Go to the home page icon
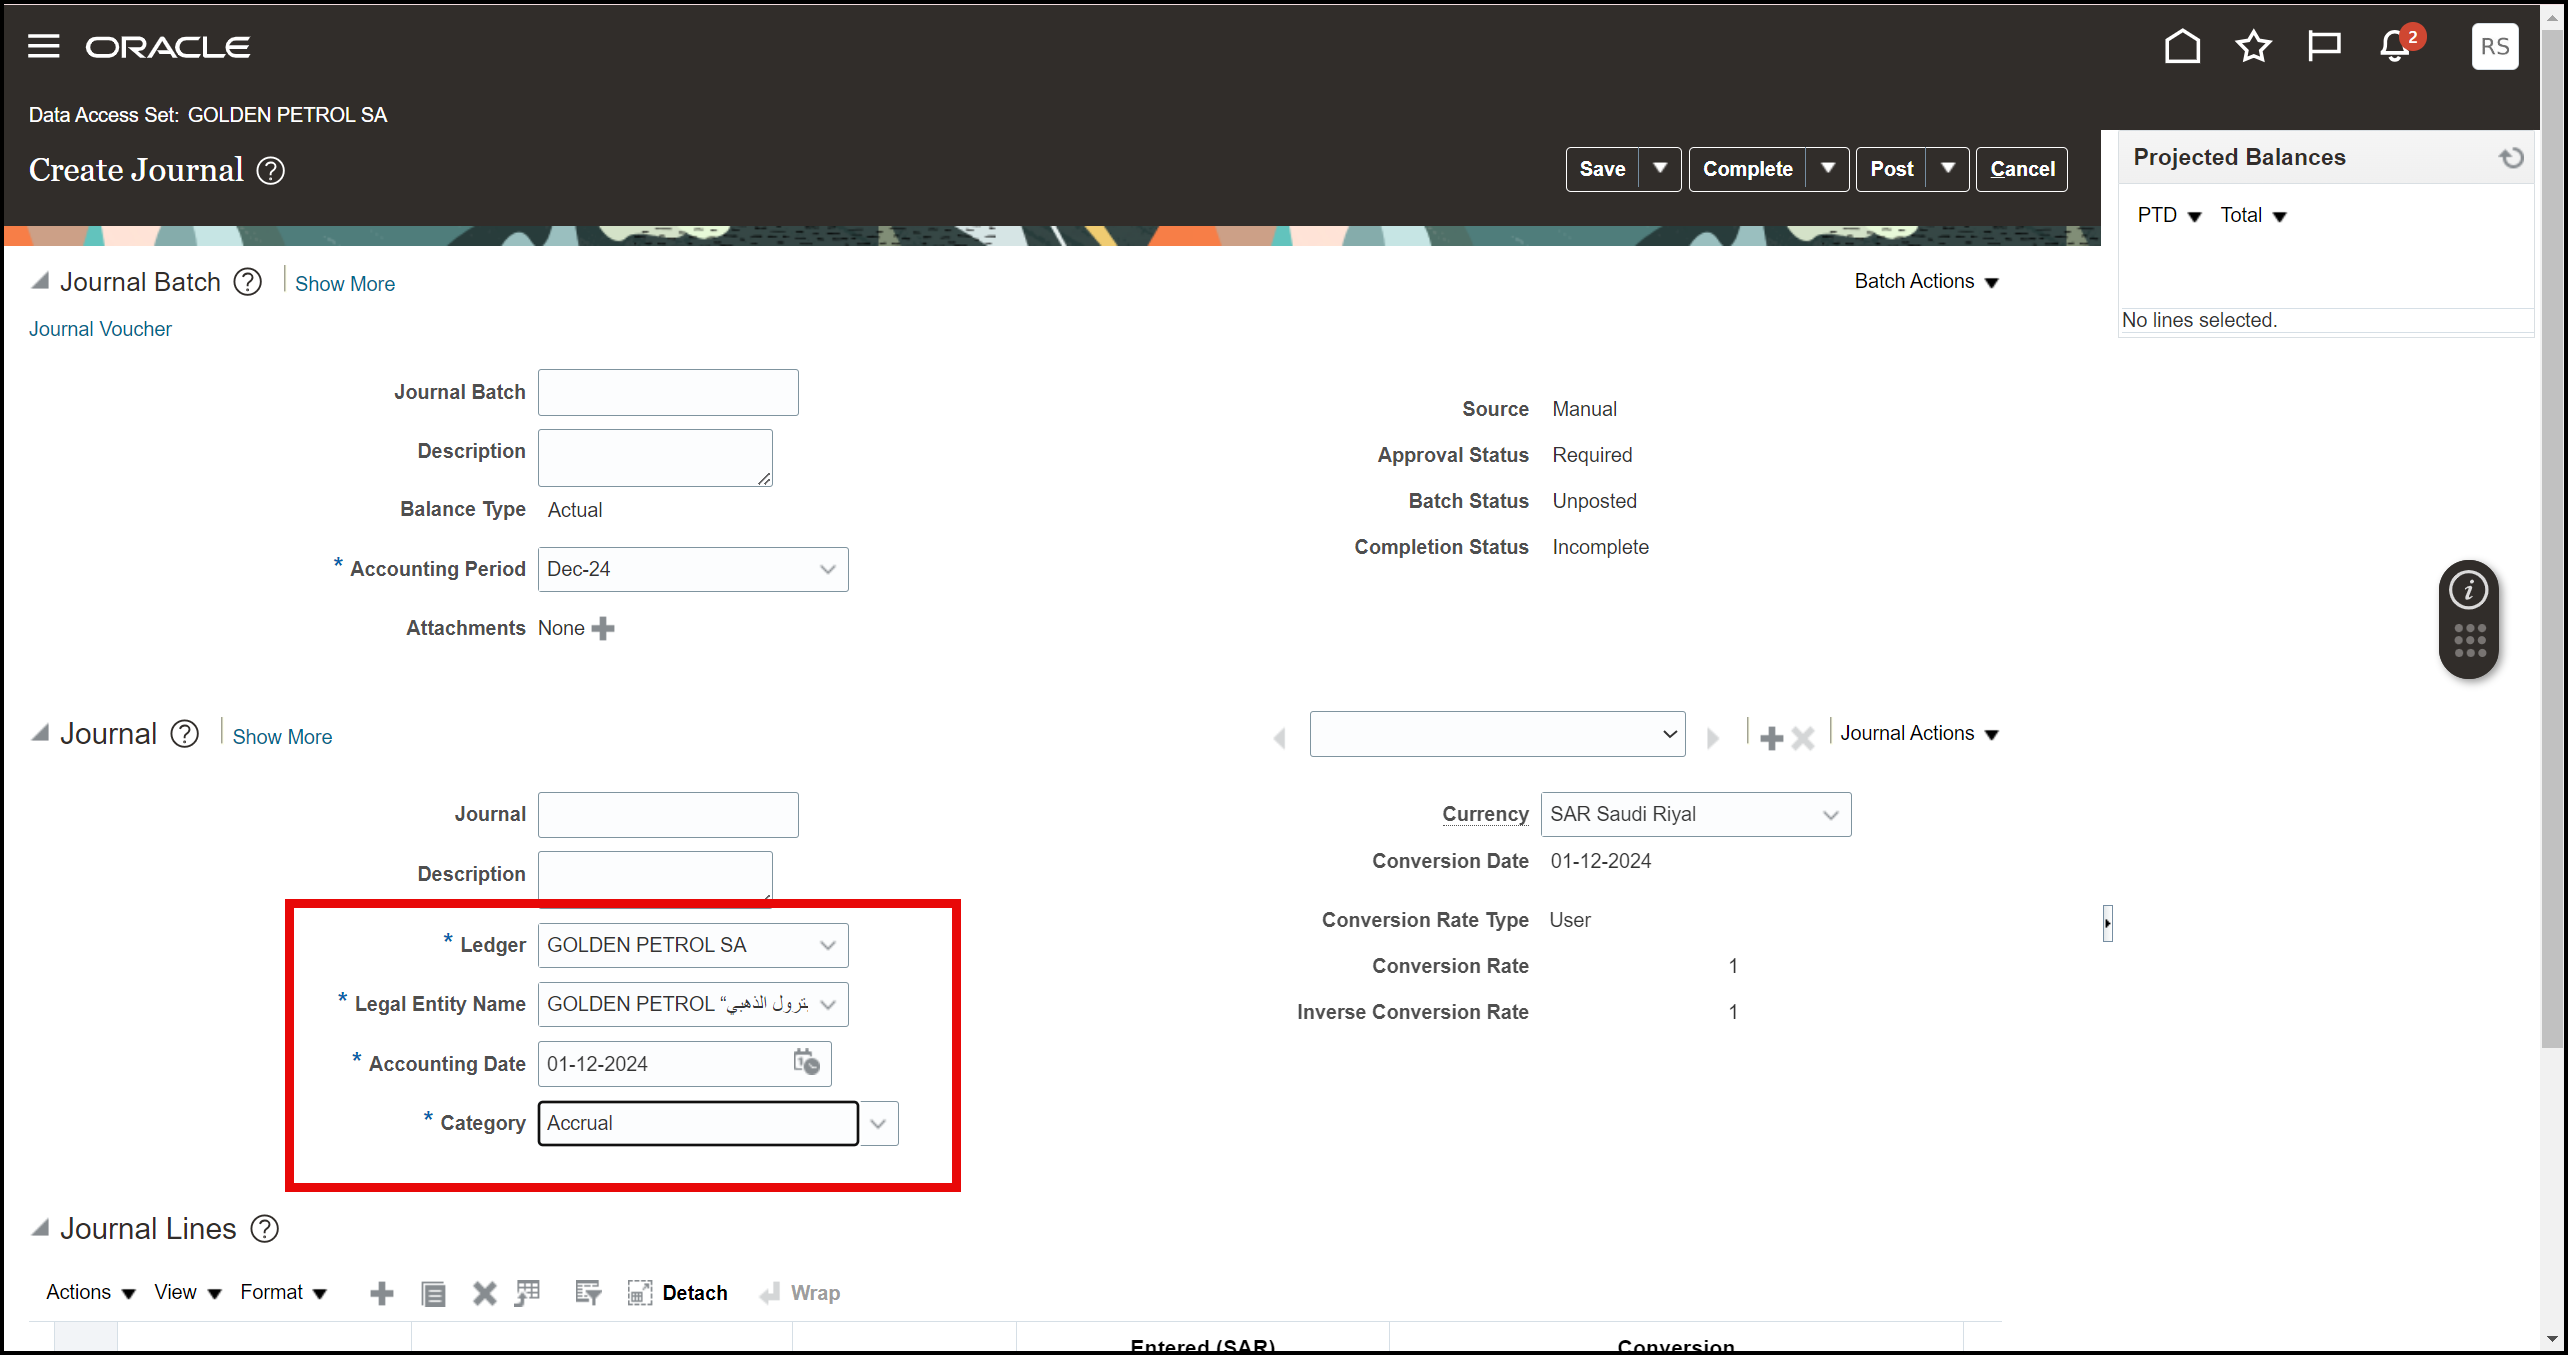Image resolution: width=2568 pixels, height=1355 pixels. click(2182, 46)
